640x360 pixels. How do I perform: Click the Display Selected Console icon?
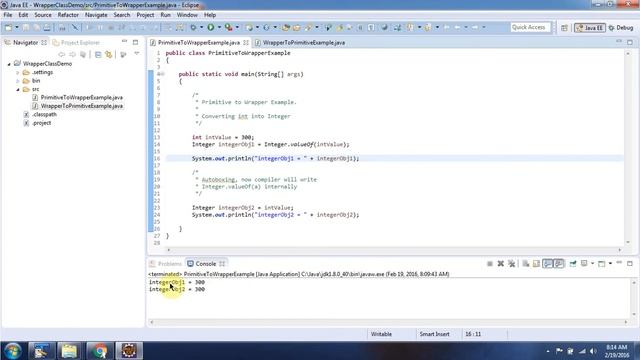click(x=584, y=264)
